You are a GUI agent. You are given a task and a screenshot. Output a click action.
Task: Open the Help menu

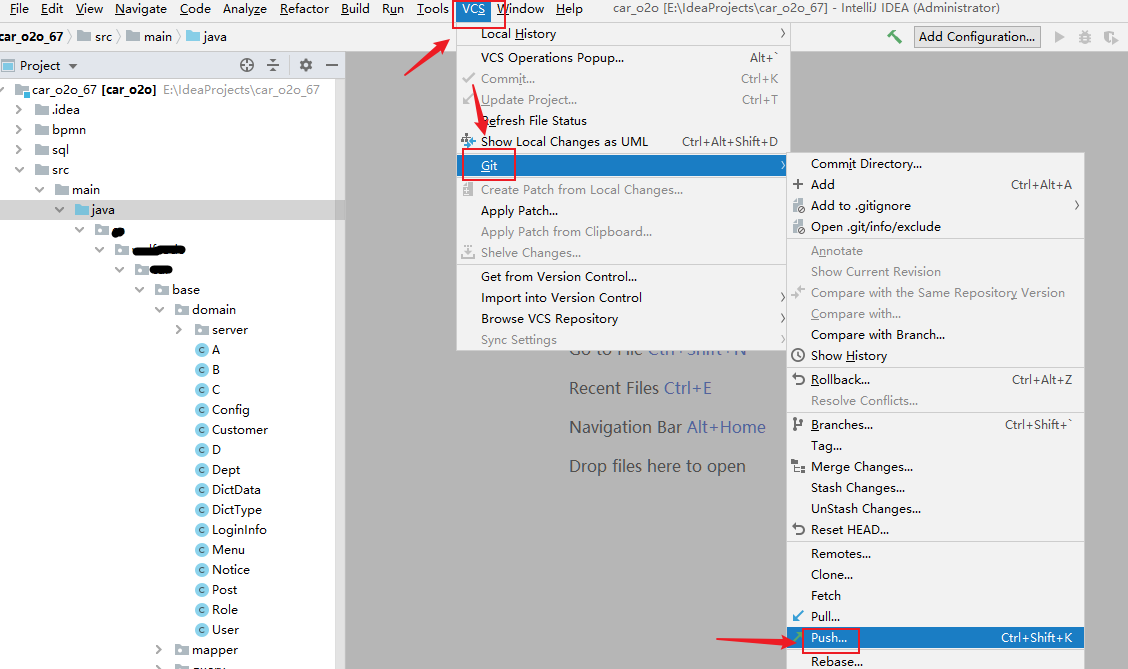(x=569, y=9)
